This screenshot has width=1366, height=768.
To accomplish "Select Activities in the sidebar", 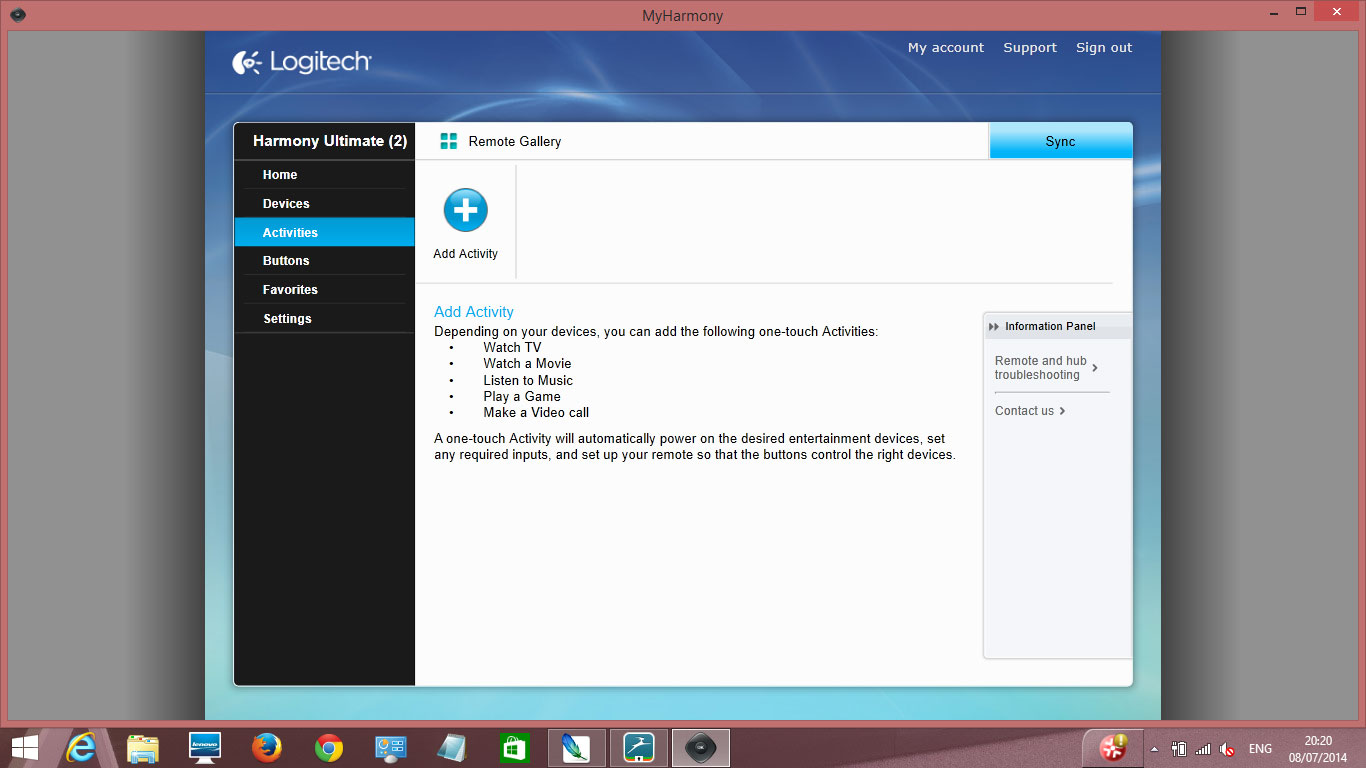I will click(324, 232).
